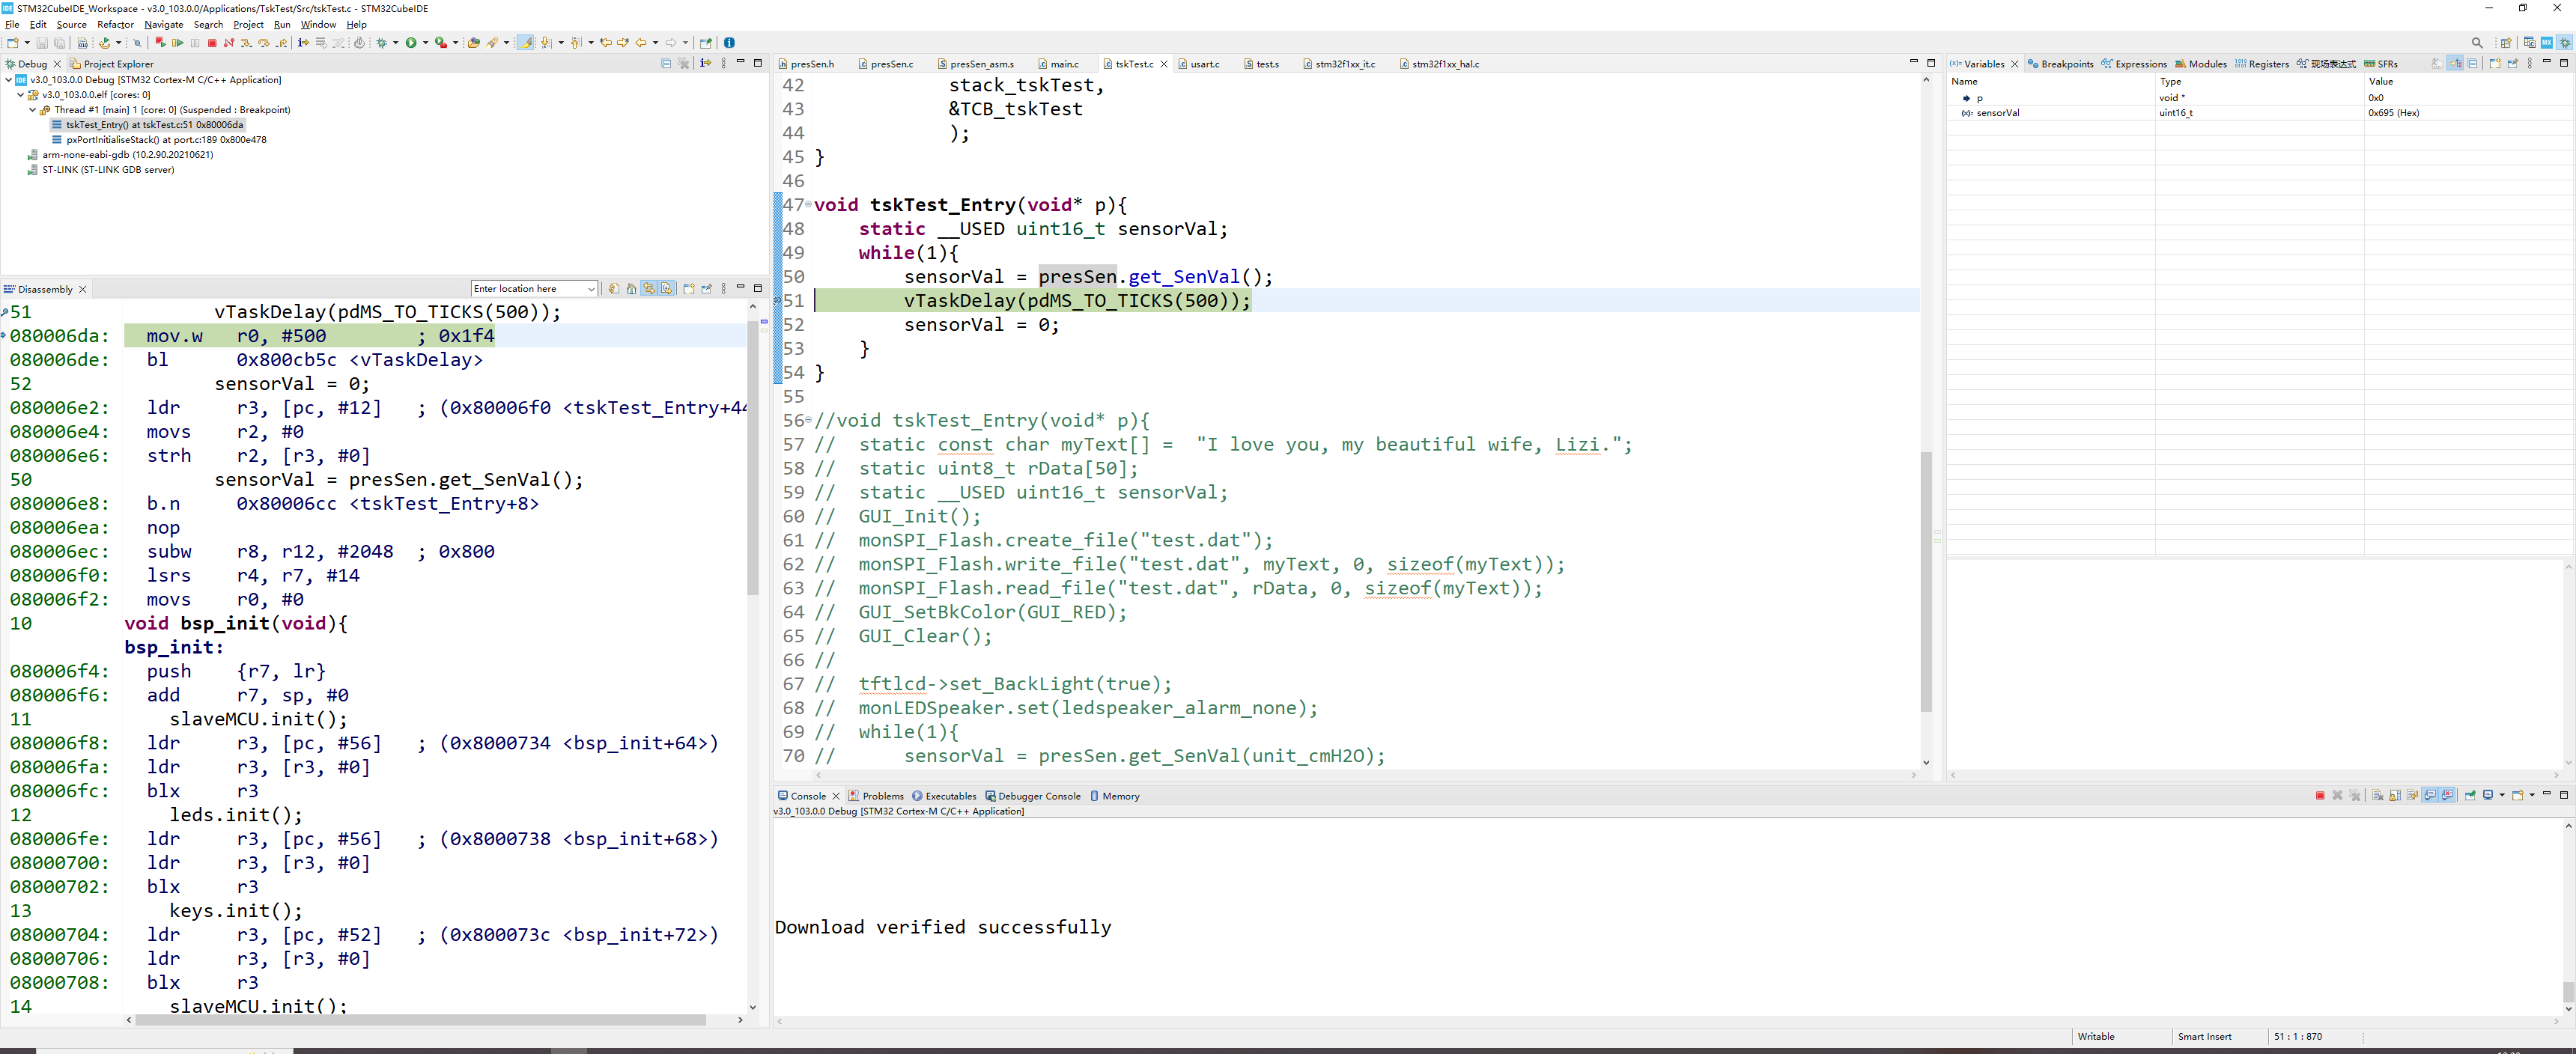Select the presSen.h editor tab

point(806,64)
